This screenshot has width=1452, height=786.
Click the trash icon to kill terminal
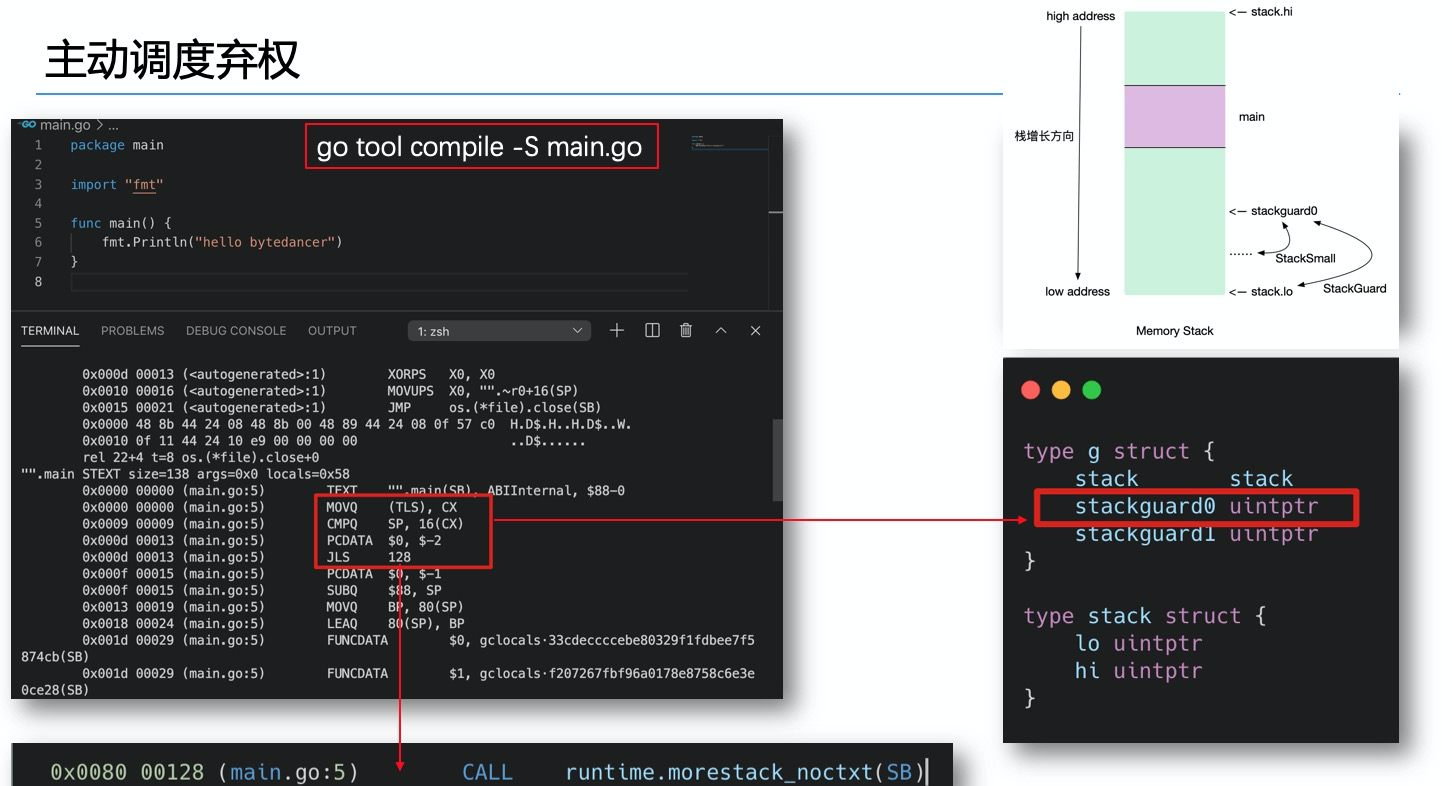coord(686,330)
